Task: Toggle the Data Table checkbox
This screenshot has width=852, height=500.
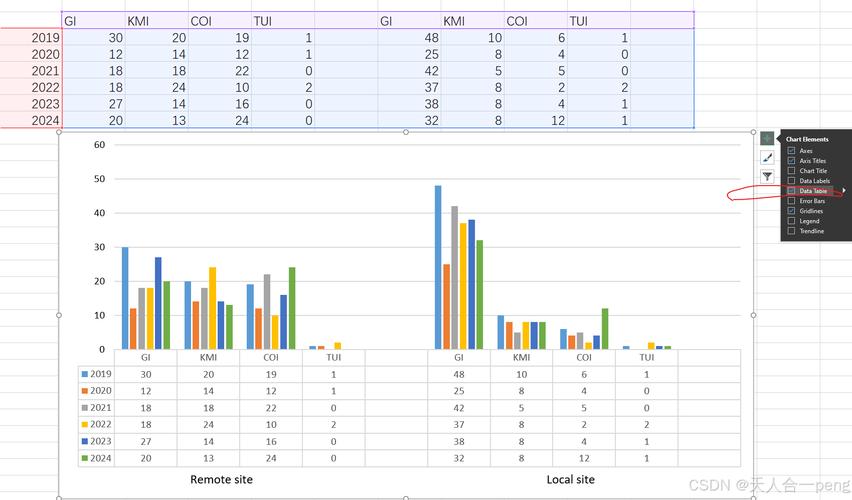Action: click(792, 191)
